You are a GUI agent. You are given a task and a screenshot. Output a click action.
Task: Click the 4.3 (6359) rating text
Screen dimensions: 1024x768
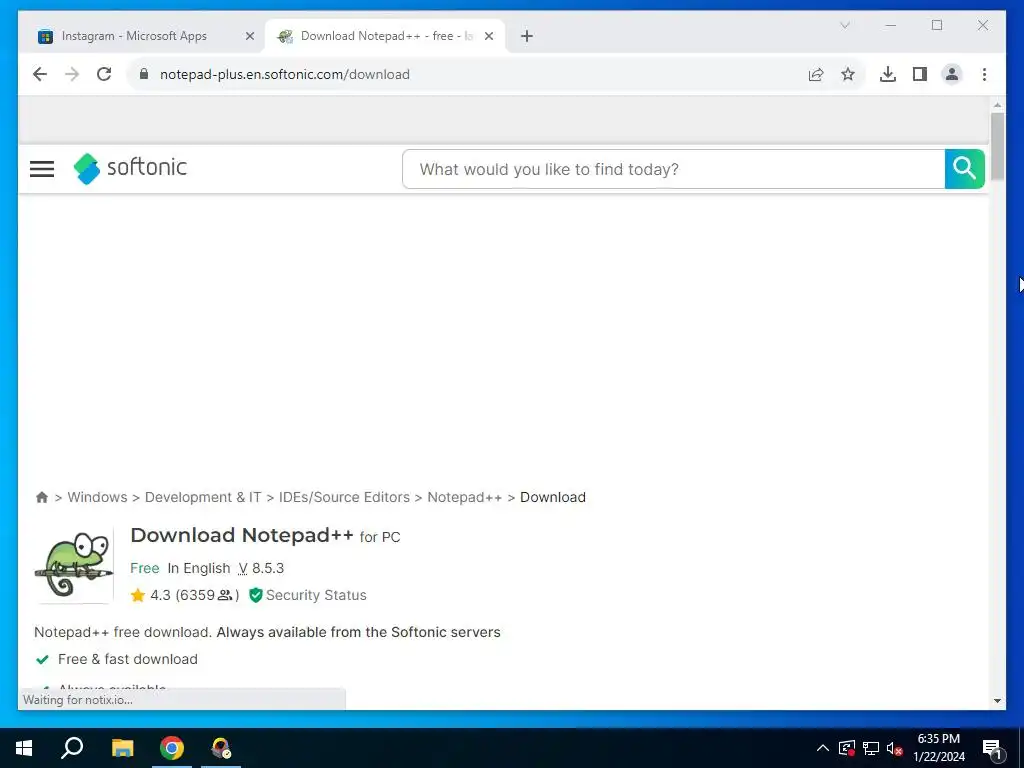pos(195,595)
